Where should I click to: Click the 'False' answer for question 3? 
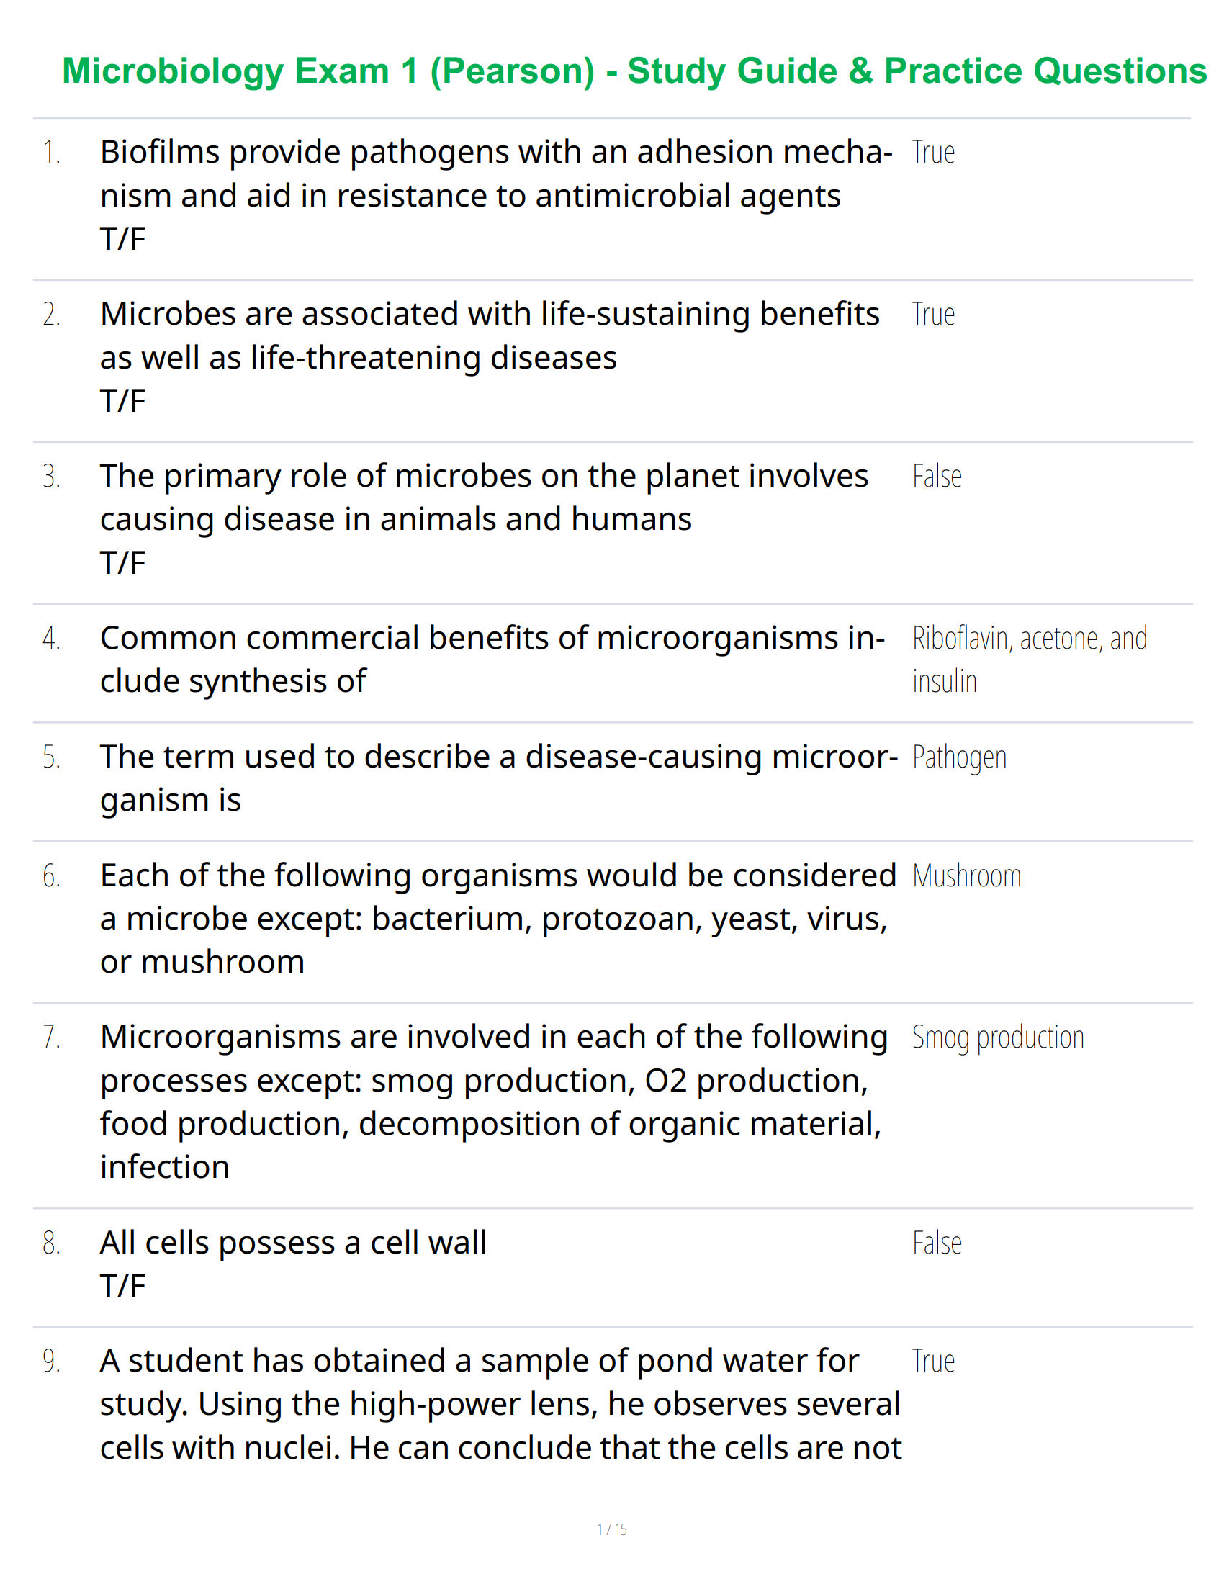coord(936,477)
